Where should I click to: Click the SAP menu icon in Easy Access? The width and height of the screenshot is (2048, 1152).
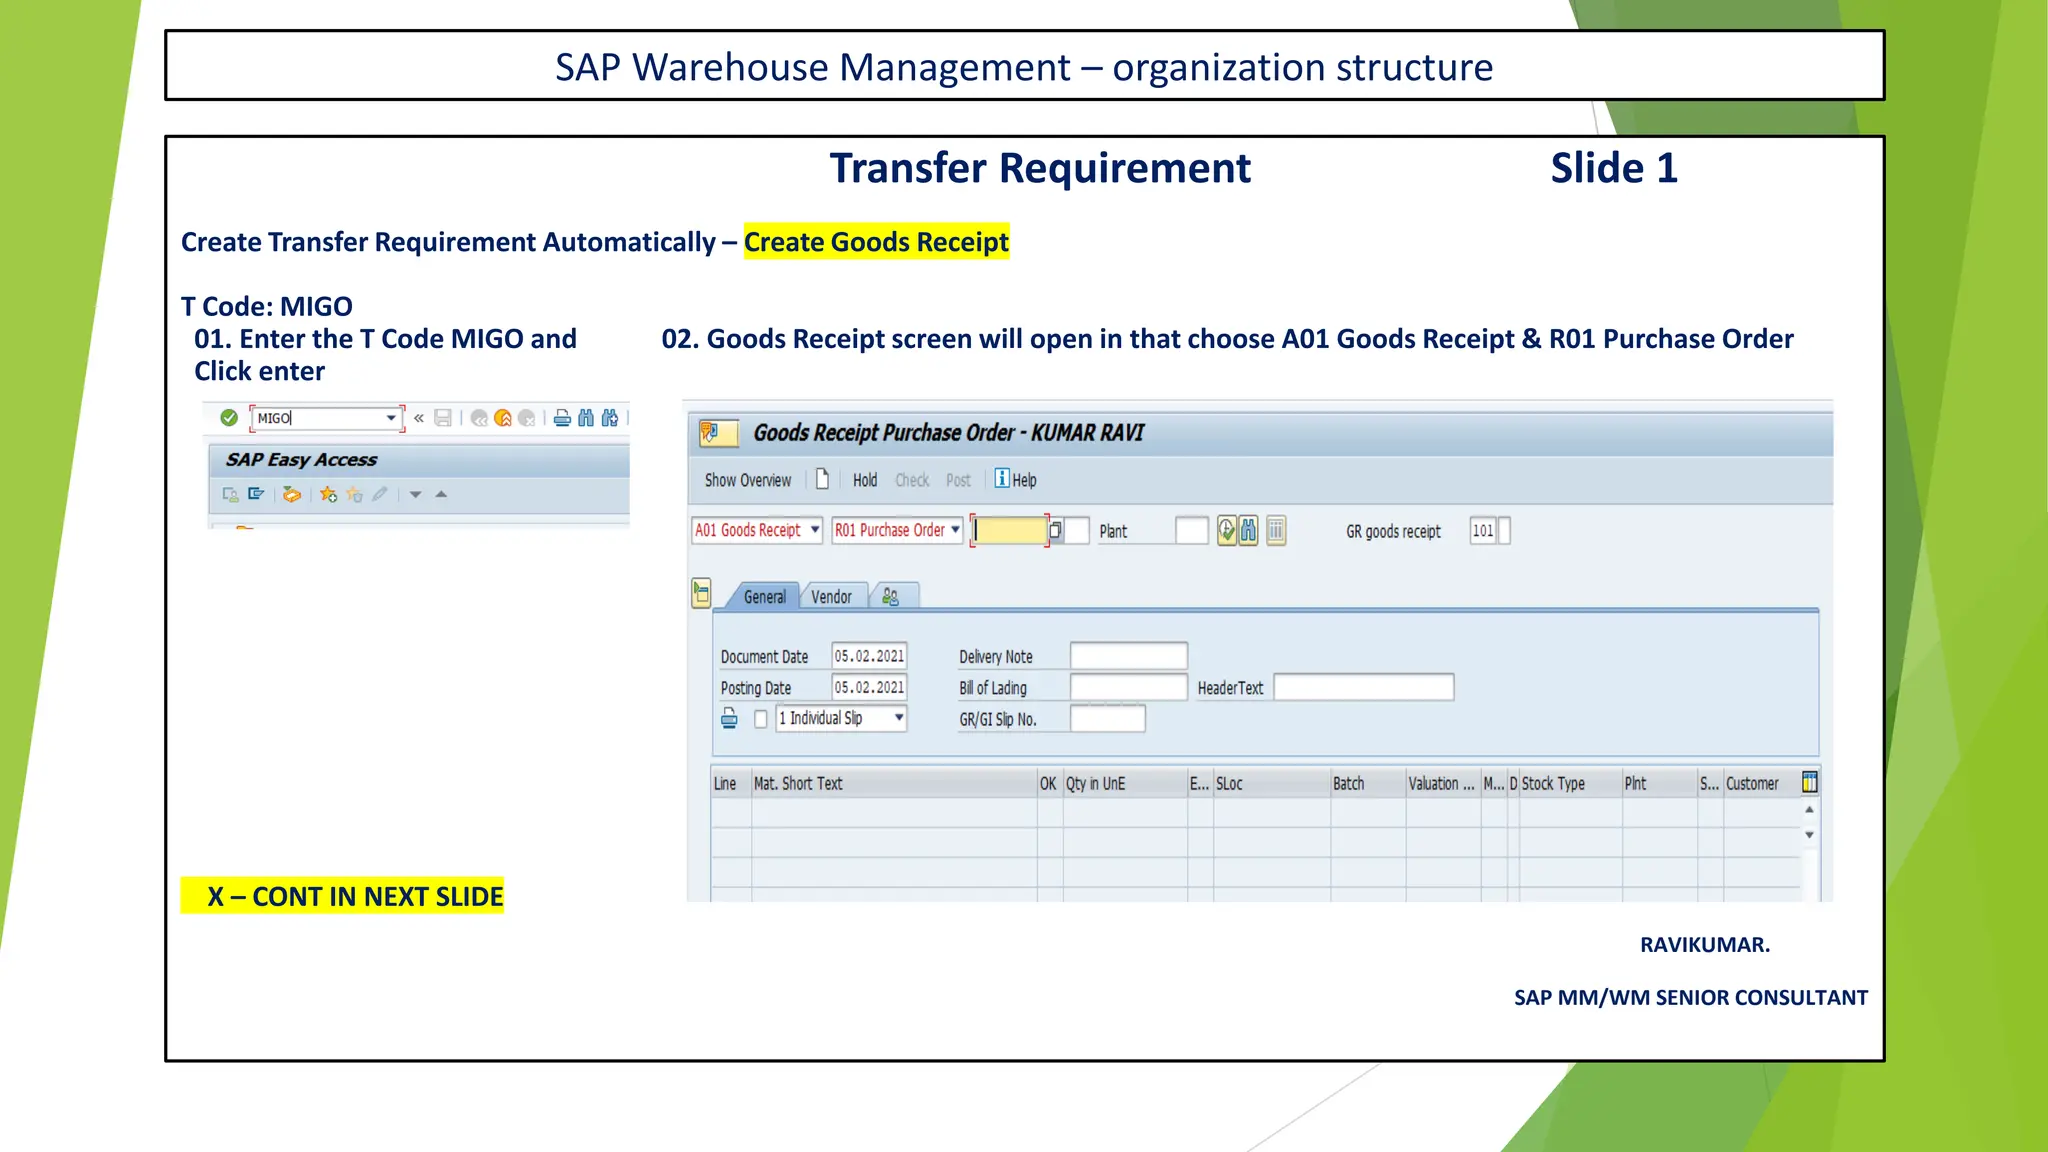[x=256, y=494]
